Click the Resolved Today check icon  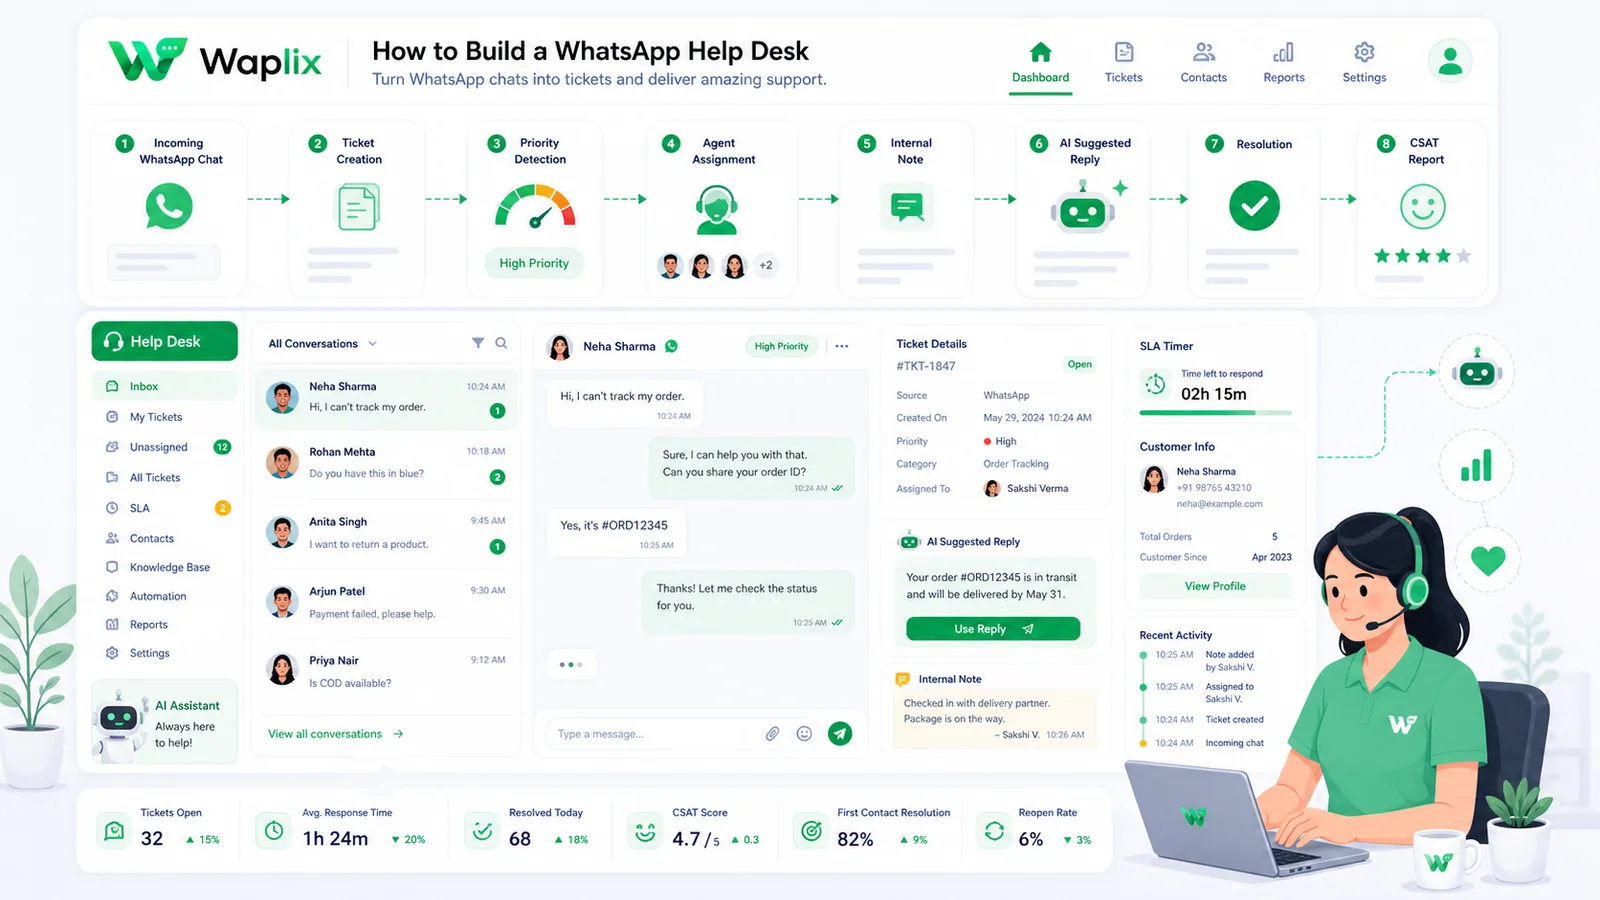(x=482, y=830)
